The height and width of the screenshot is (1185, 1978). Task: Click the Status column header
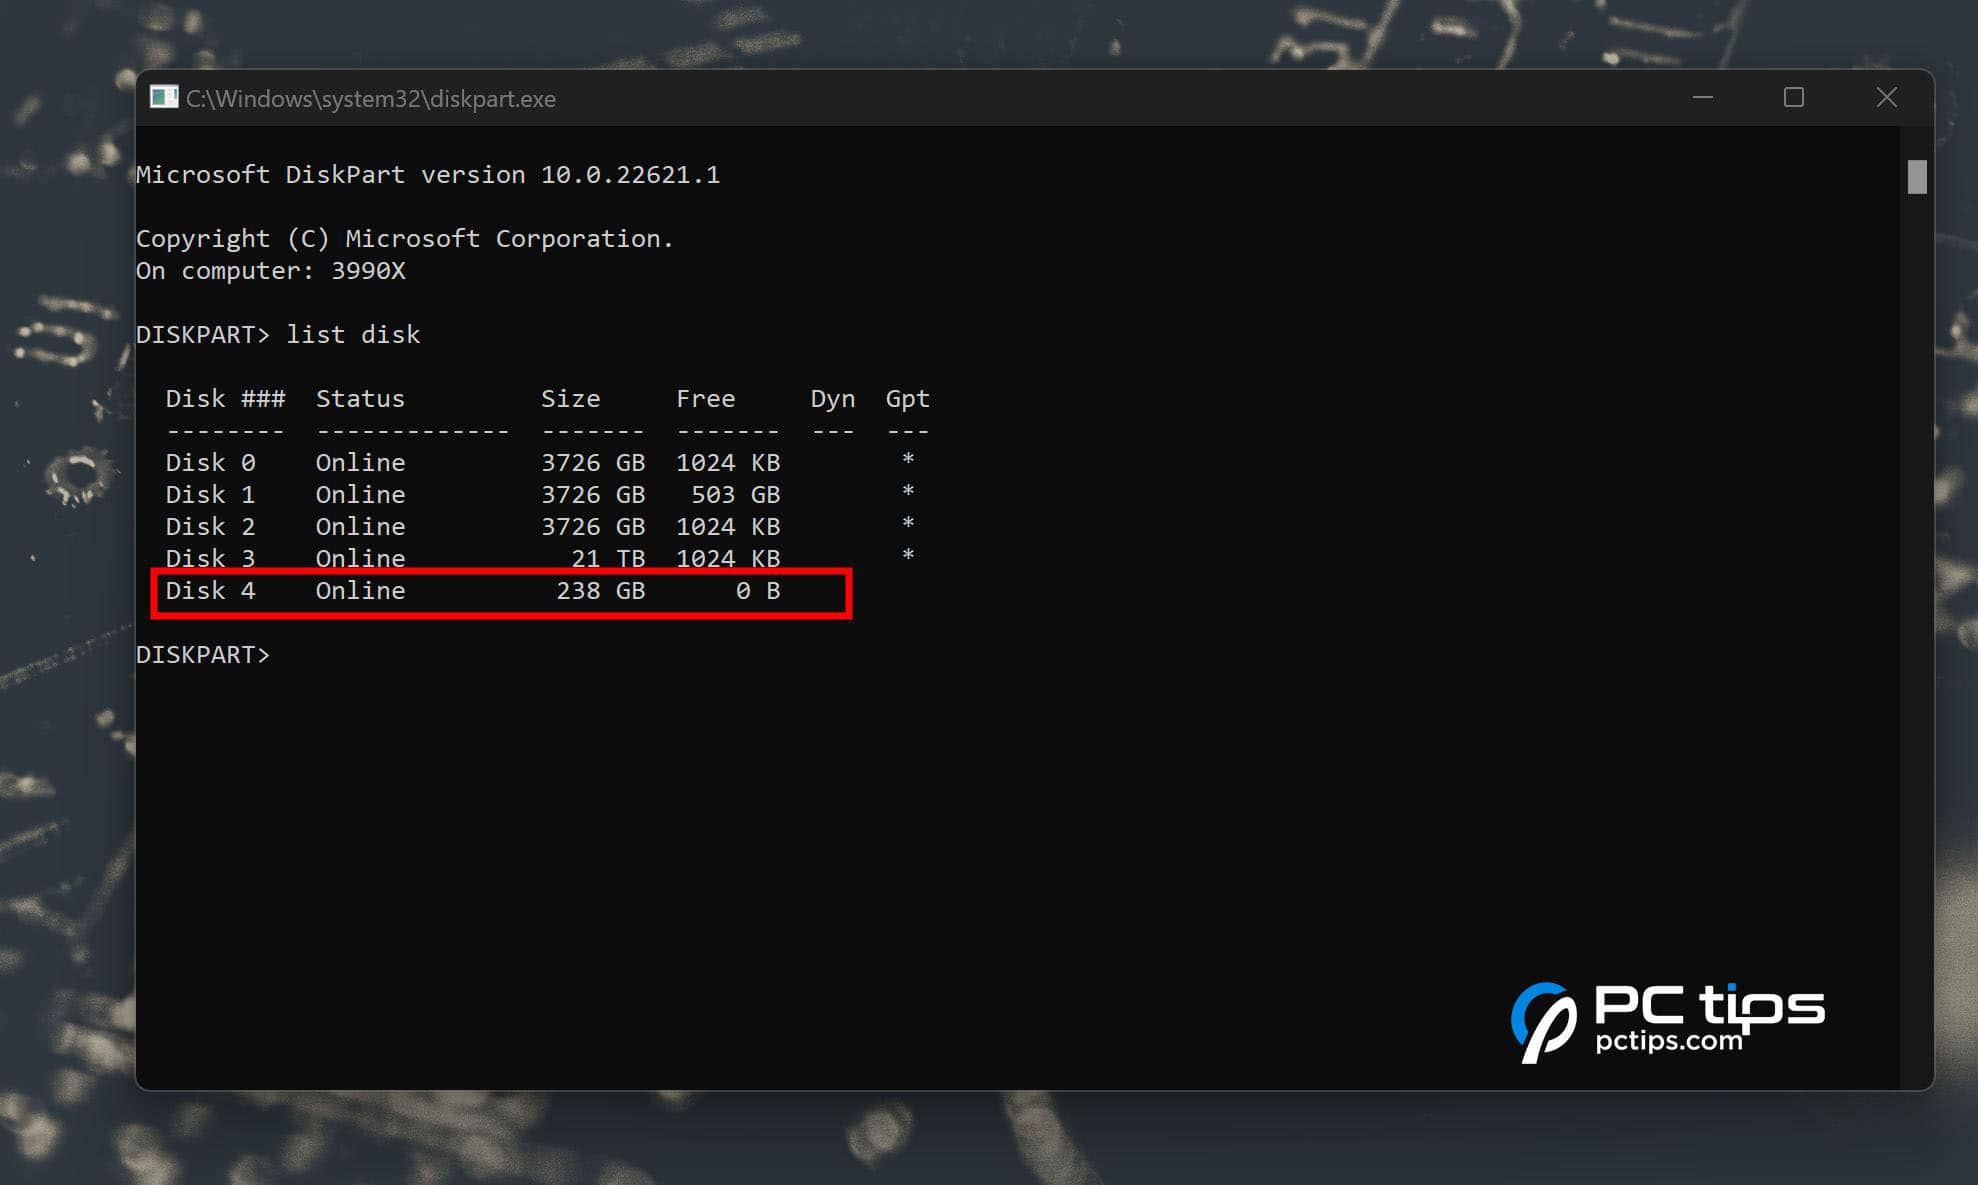pyautogui.click(x=360, y=399)
